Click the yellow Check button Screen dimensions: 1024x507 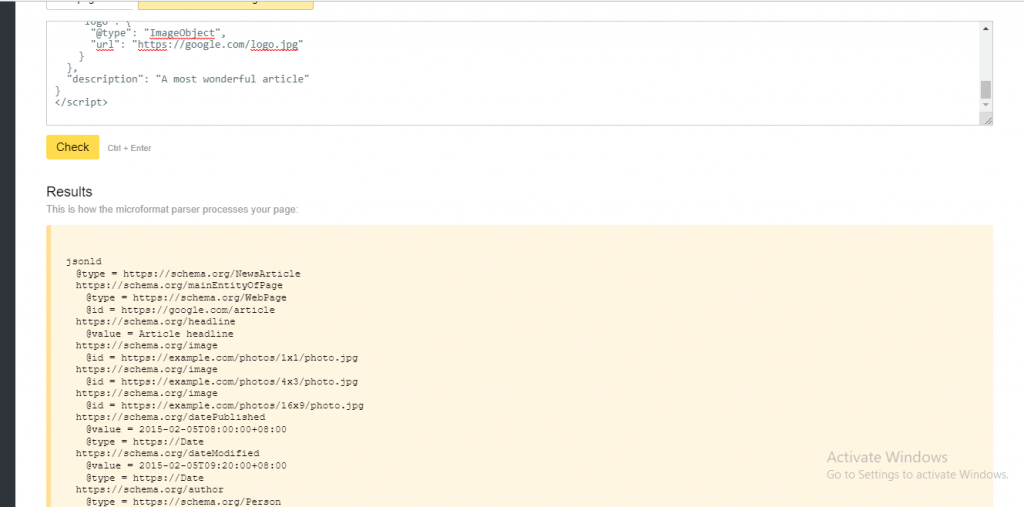pos(72,147)
